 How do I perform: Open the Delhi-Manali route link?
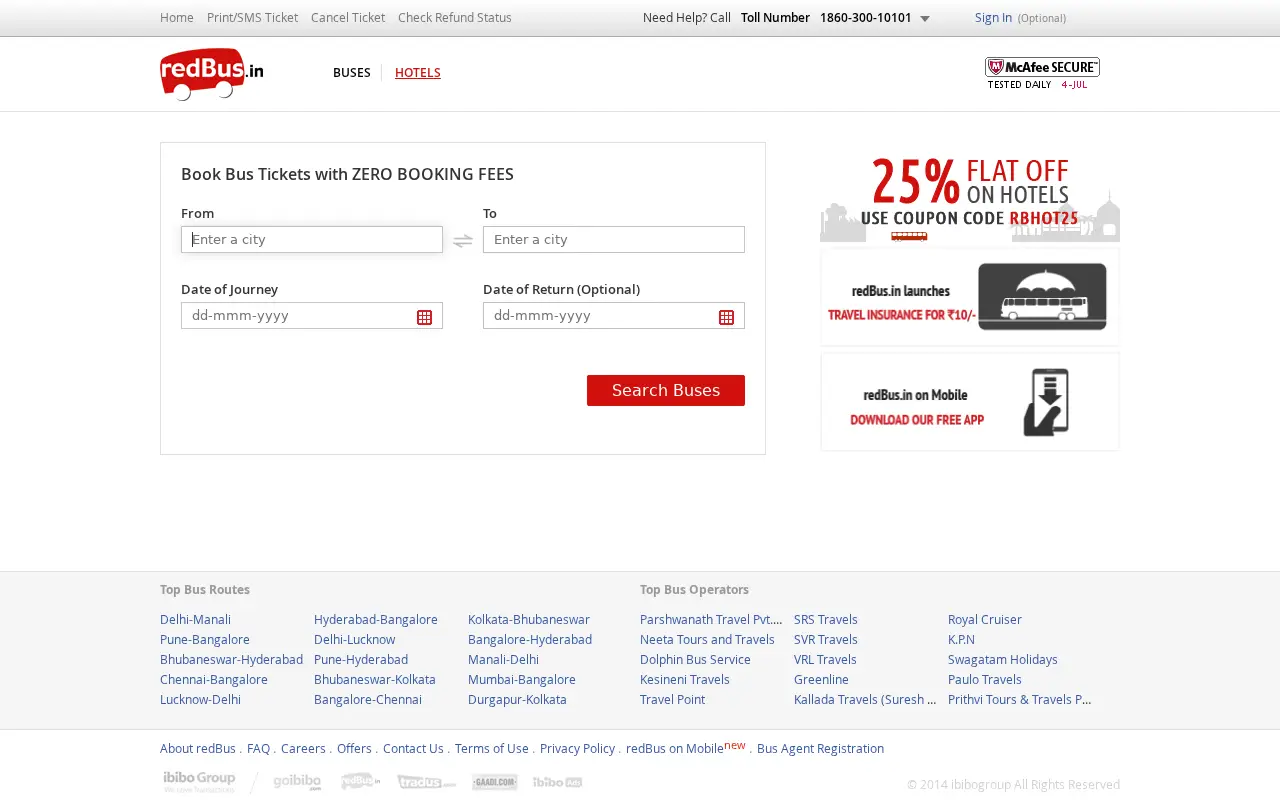coord(195,619)
